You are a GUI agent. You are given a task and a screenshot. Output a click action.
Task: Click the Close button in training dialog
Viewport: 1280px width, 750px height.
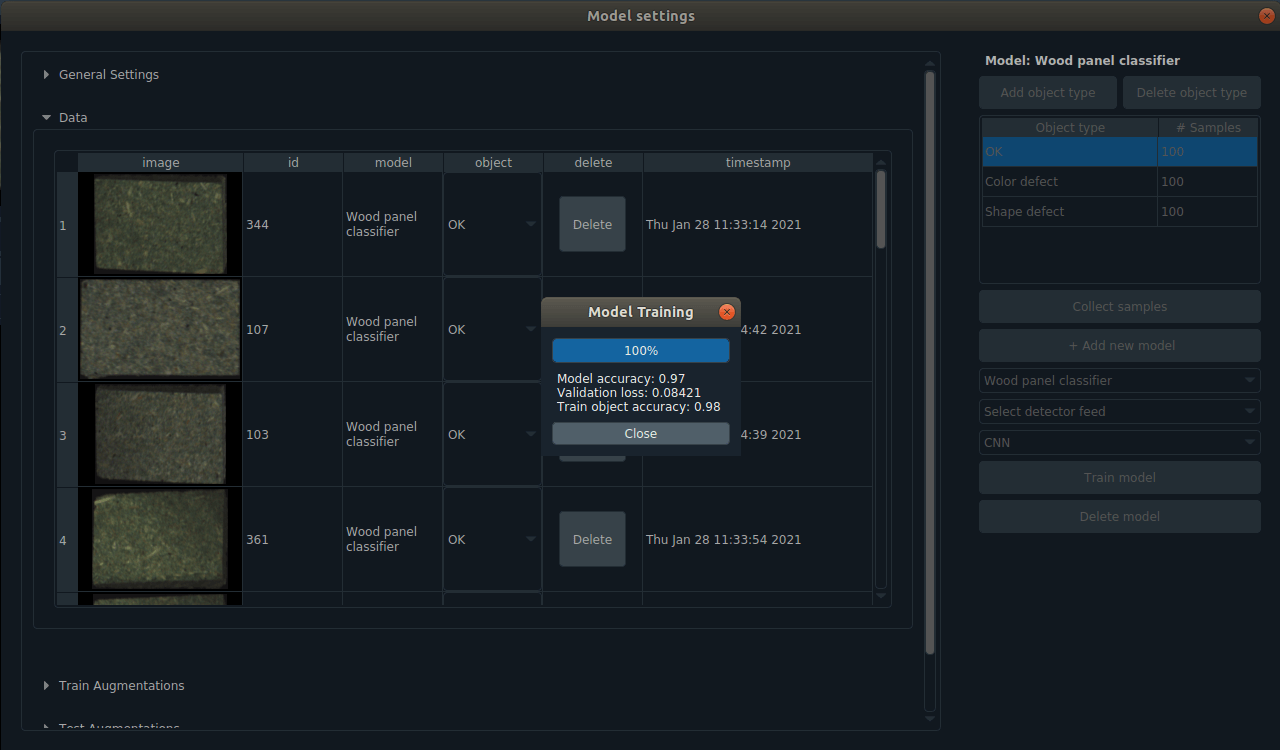pyautogui.click(x=640, y=434)
